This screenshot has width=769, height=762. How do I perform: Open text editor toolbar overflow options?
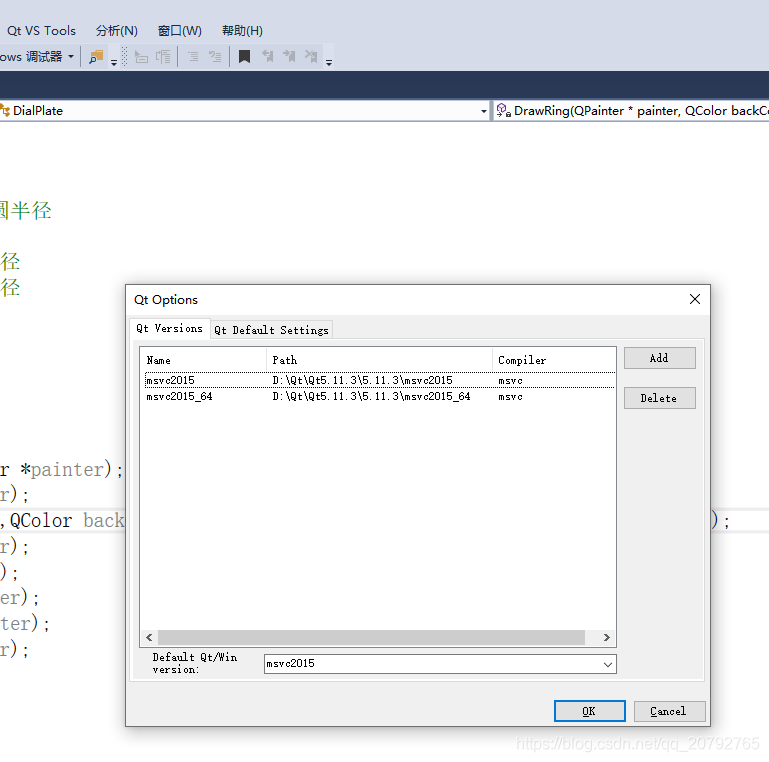(x=329, y=62)
